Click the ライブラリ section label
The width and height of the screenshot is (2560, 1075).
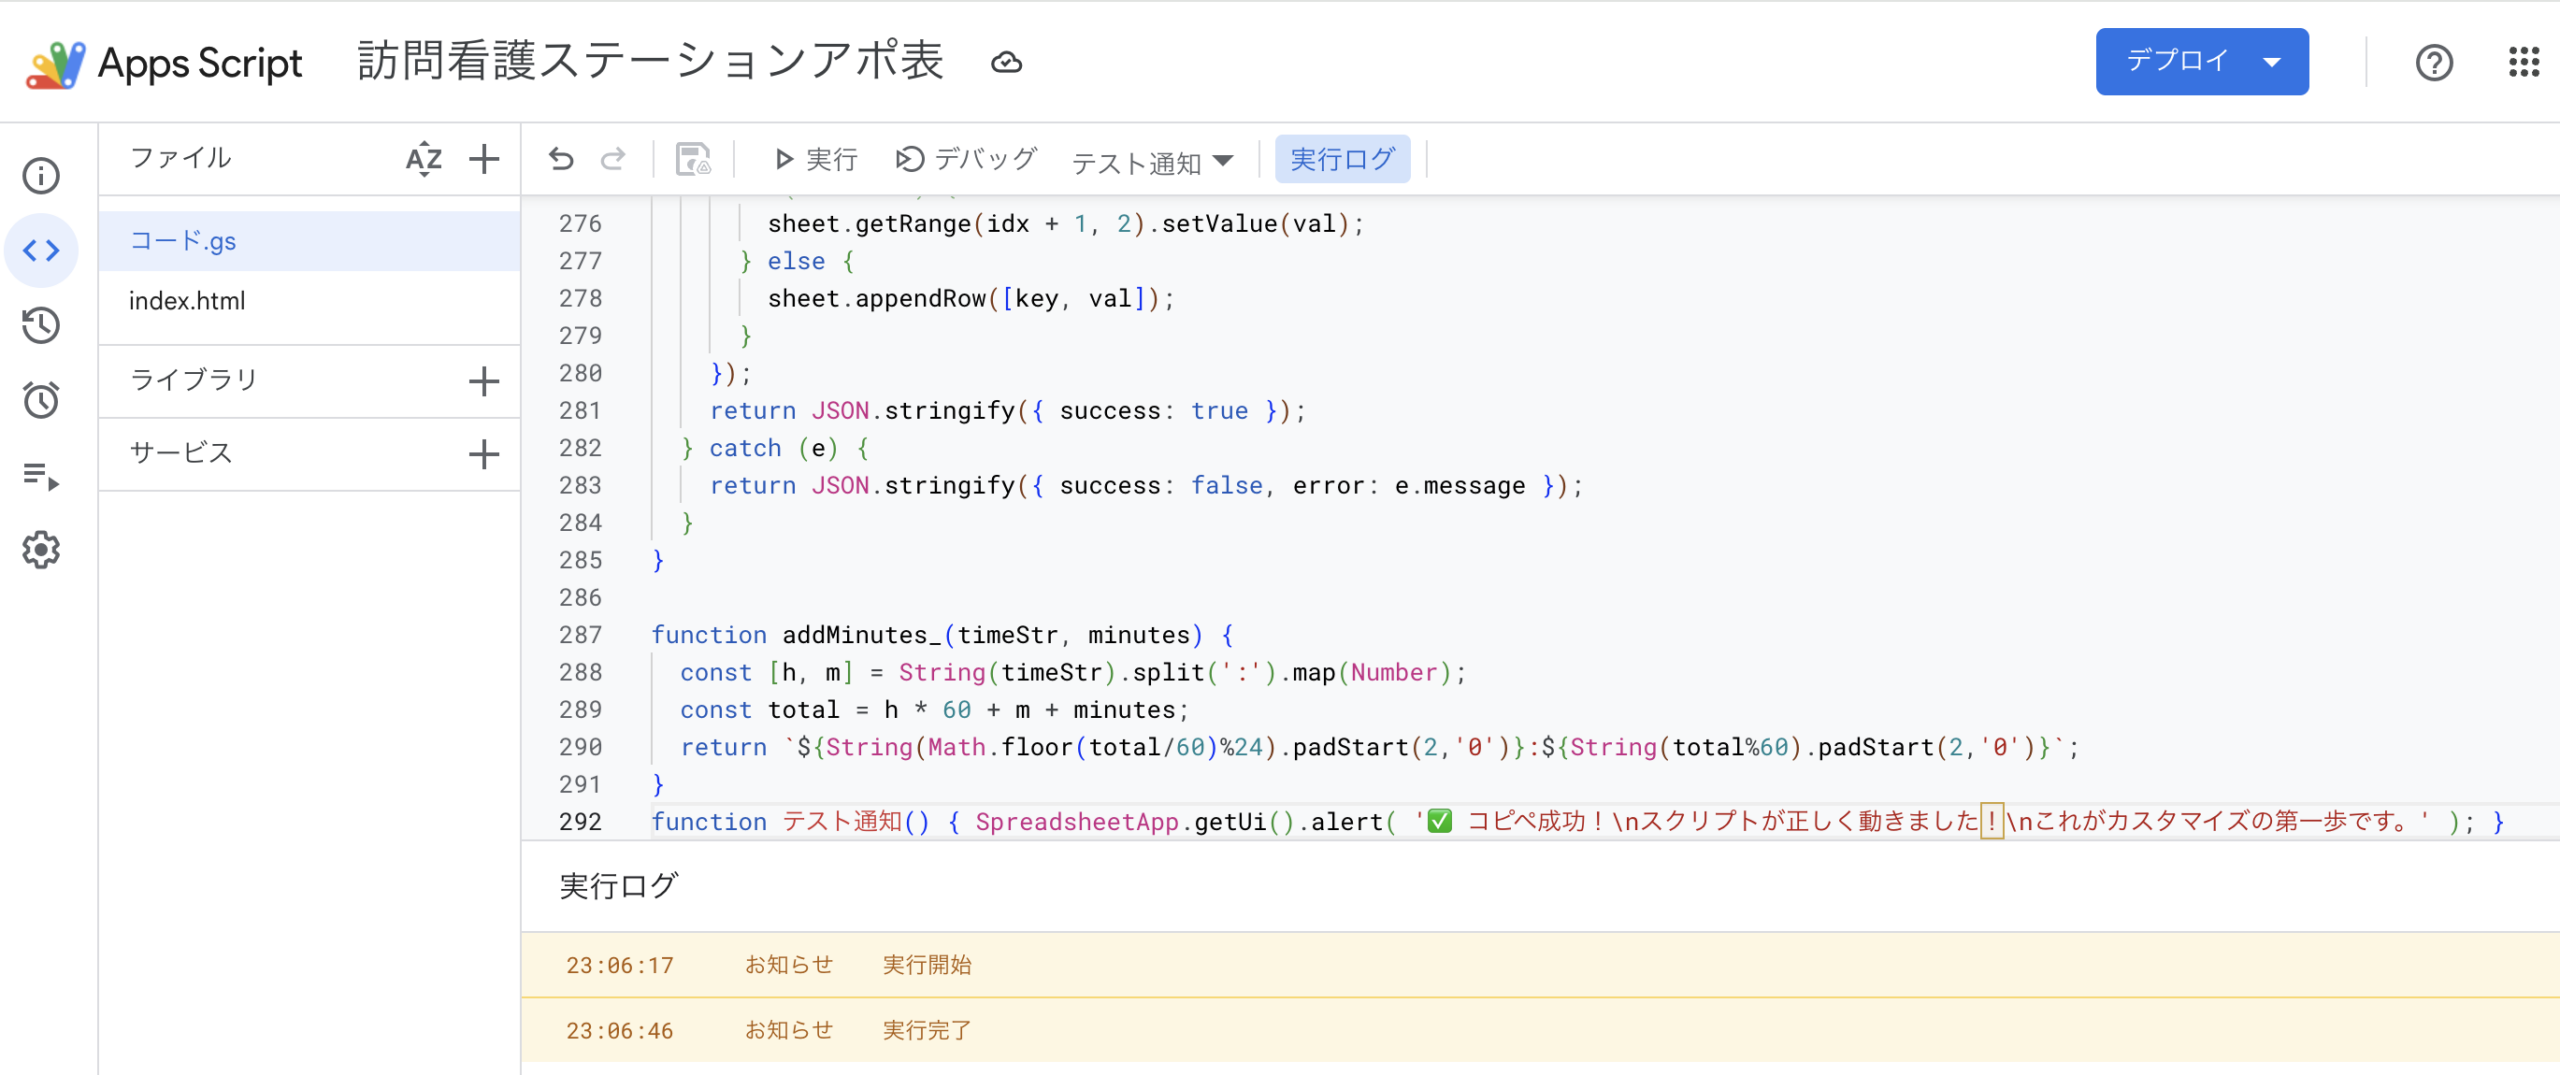click(195, 380)
